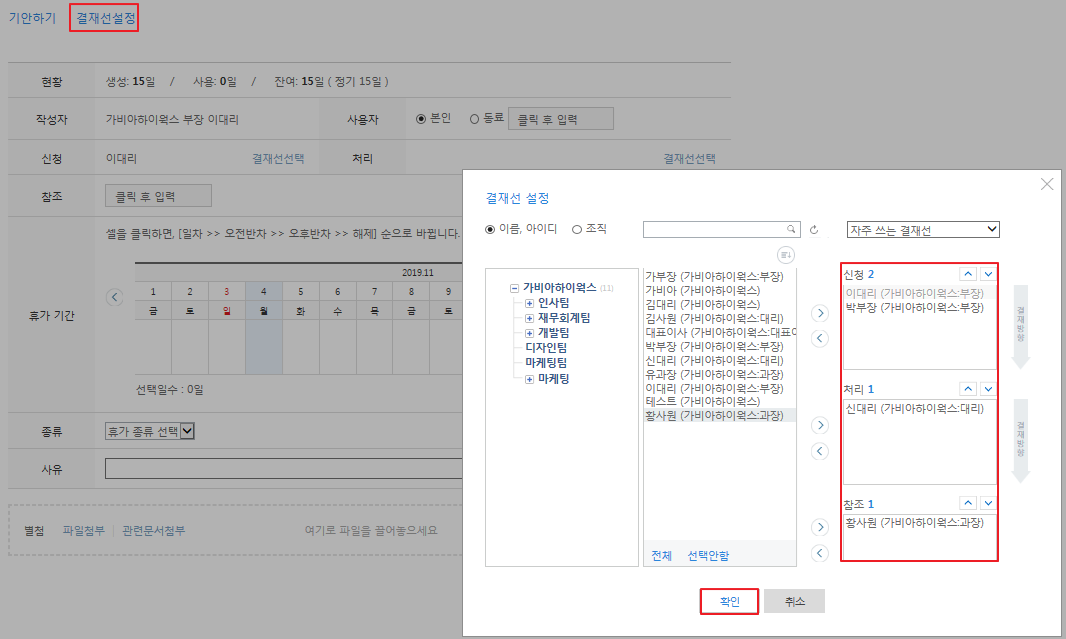Click the sort icon above the member list
The height and width of the screenshot is (639, 1066).
coord(785,254)
